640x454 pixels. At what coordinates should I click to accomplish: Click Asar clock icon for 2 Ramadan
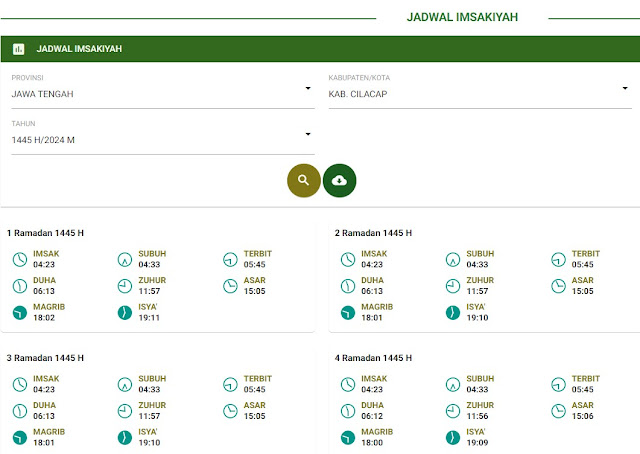click(558, 286)
